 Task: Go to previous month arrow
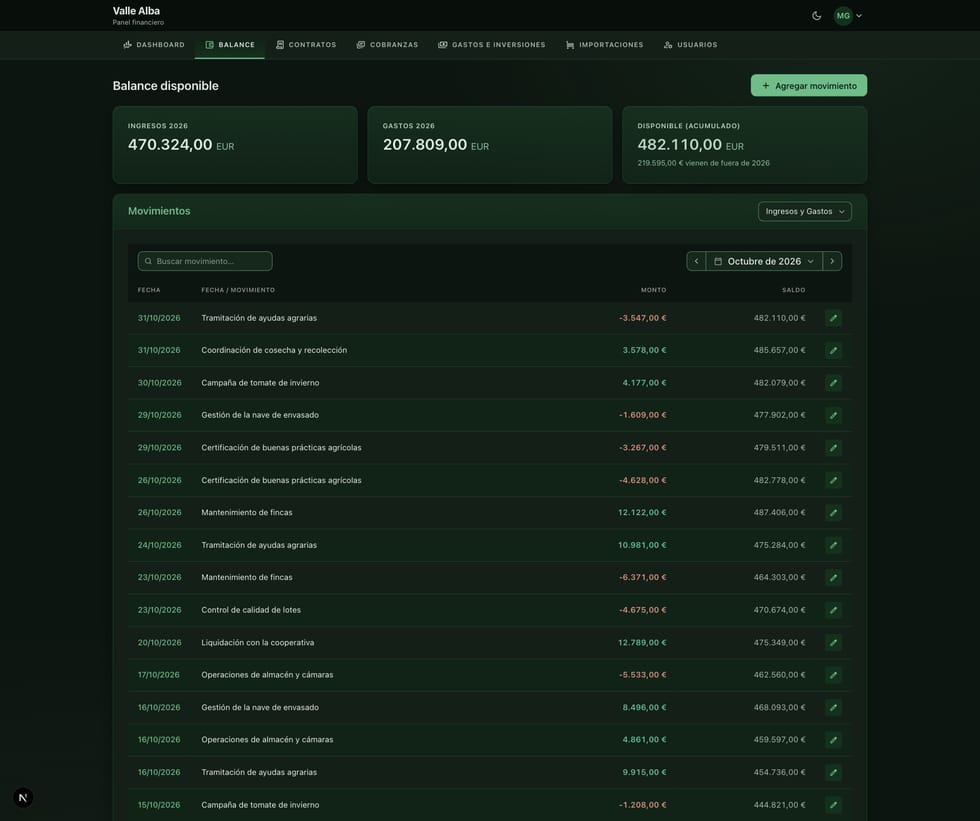(696, 261)
